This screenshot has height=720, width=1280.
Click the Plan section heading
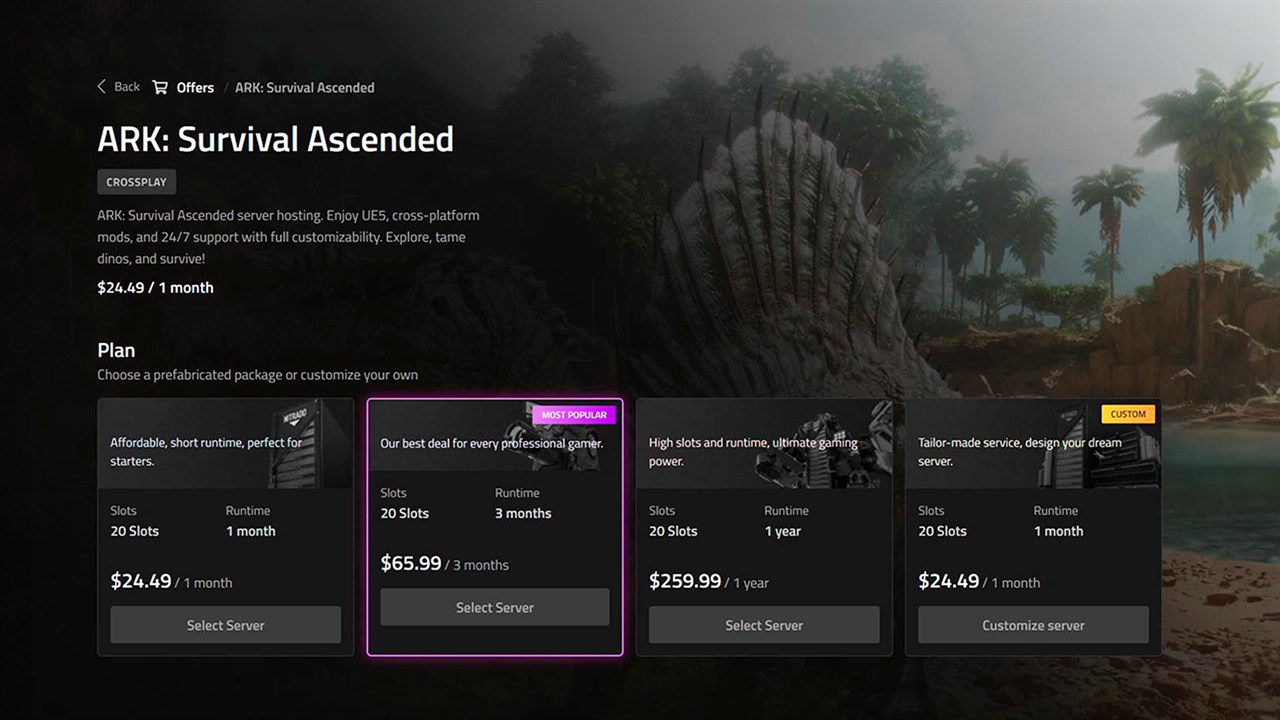[x=116, y=351]
